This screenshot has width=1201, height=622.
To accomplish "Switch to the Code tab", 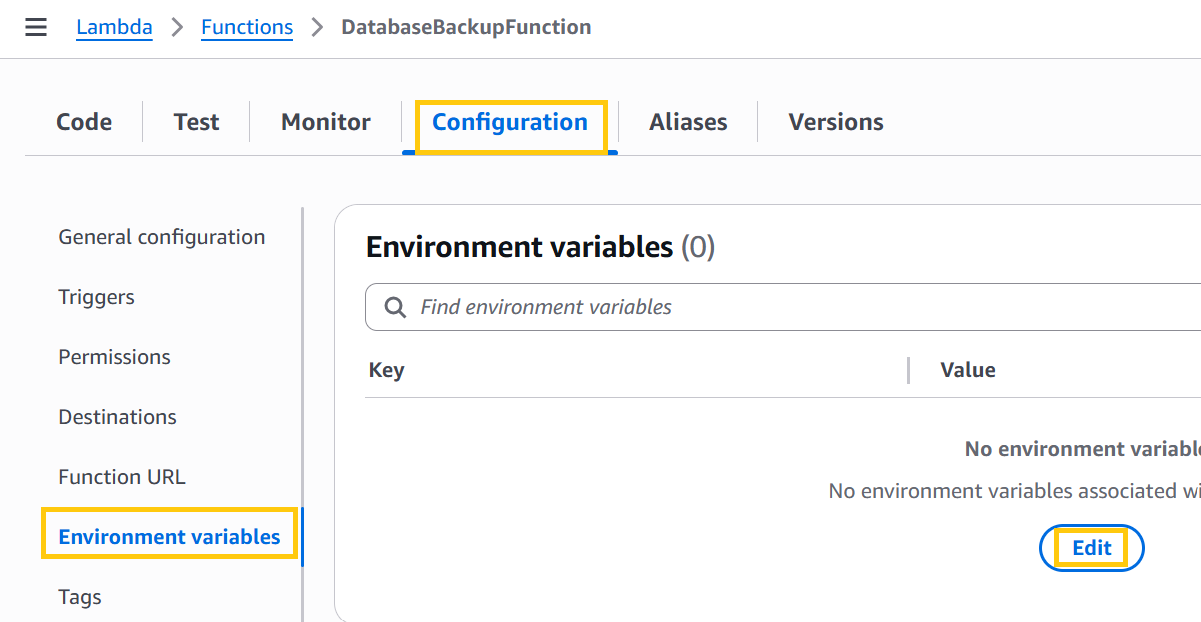I will [84, 122].
